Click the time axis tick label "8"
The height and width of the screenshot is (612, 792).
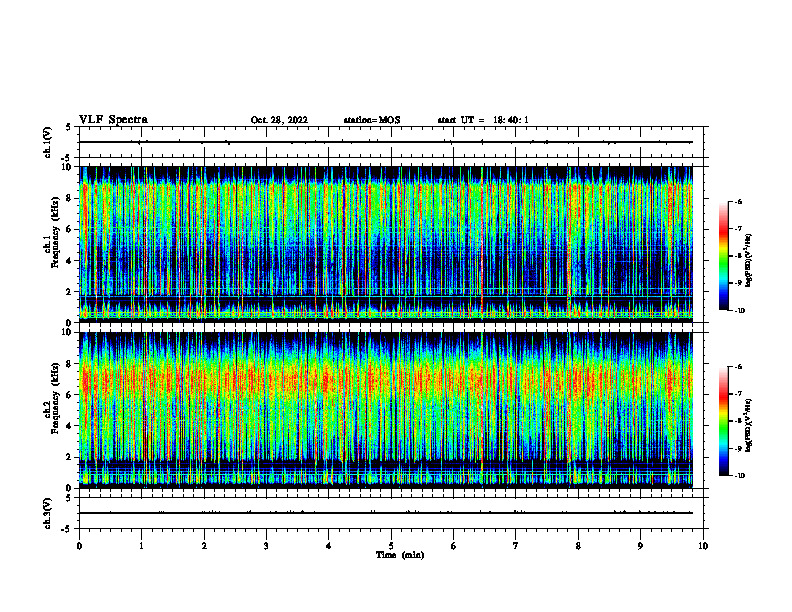coord(578,546)
